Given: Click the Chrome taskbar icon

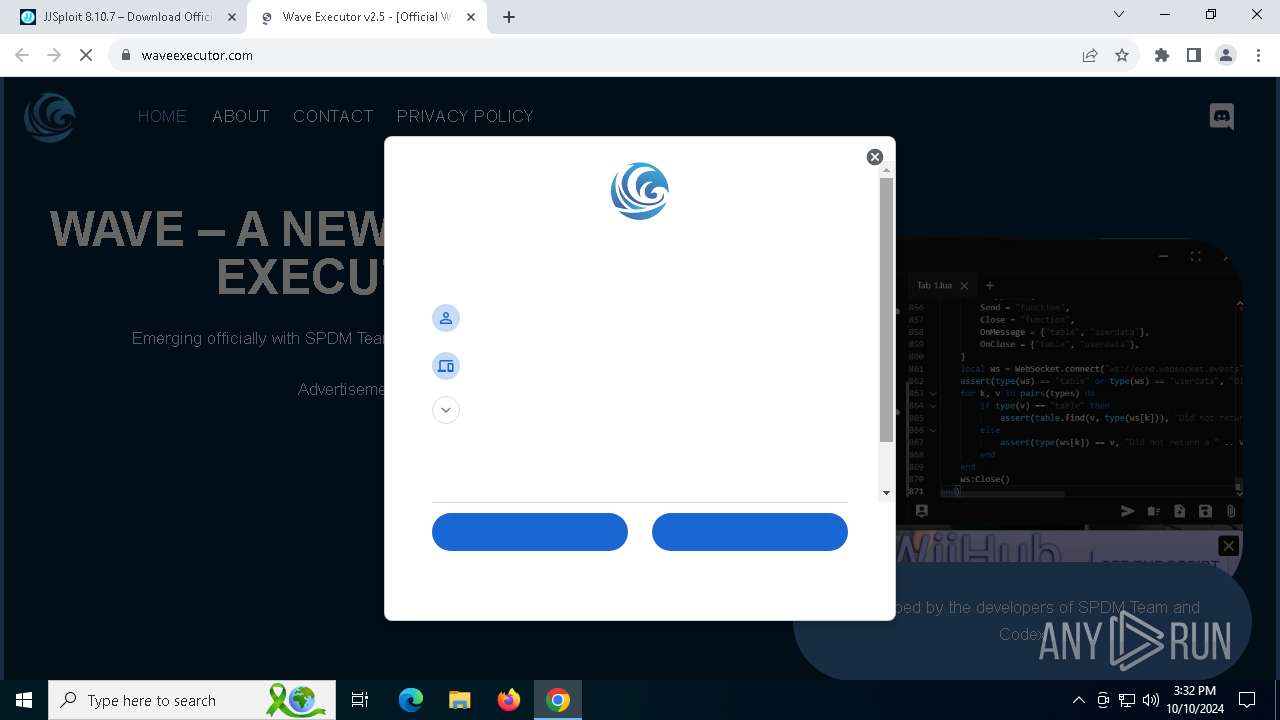Looking at the screenshot, I should pos(558,700).
